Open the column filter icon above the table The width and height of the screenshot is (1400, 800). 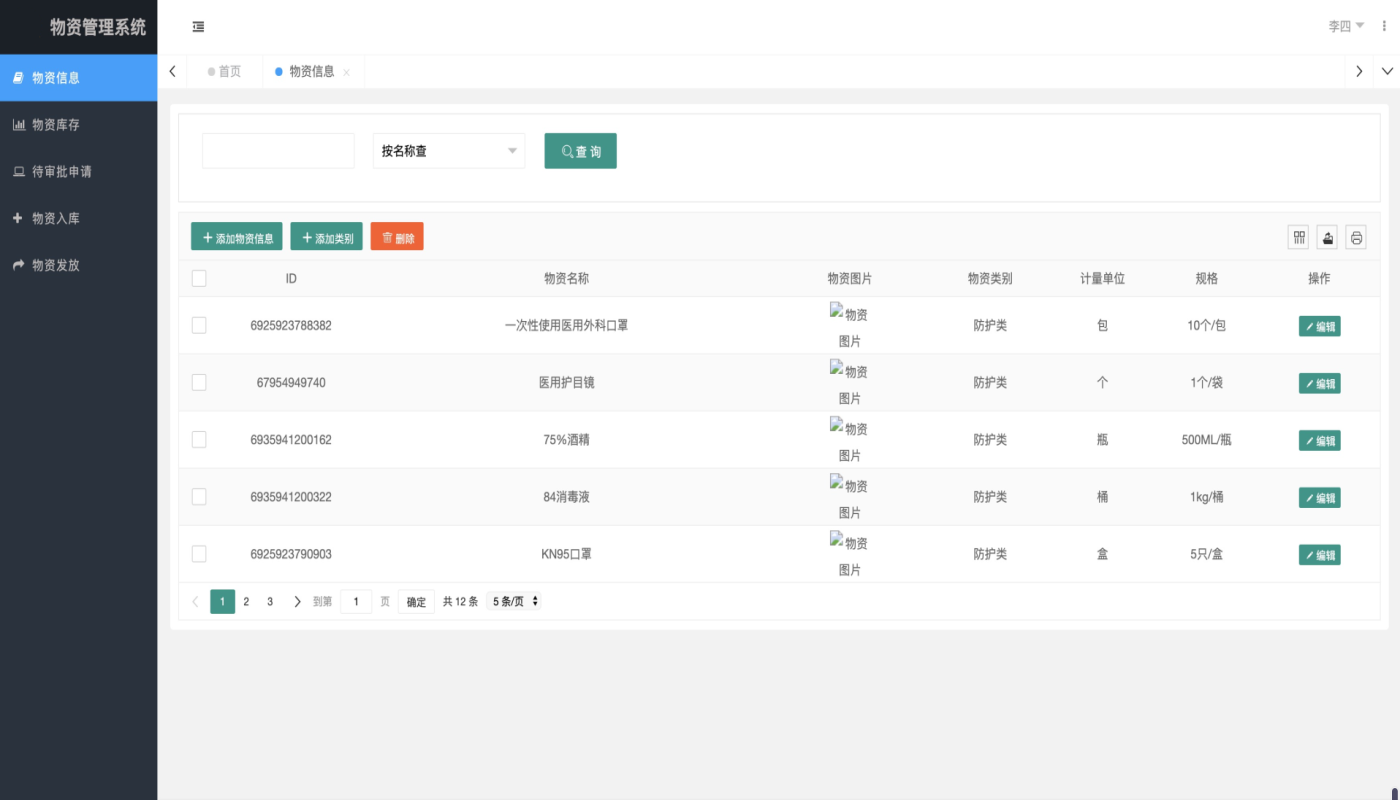(1299, 237)
